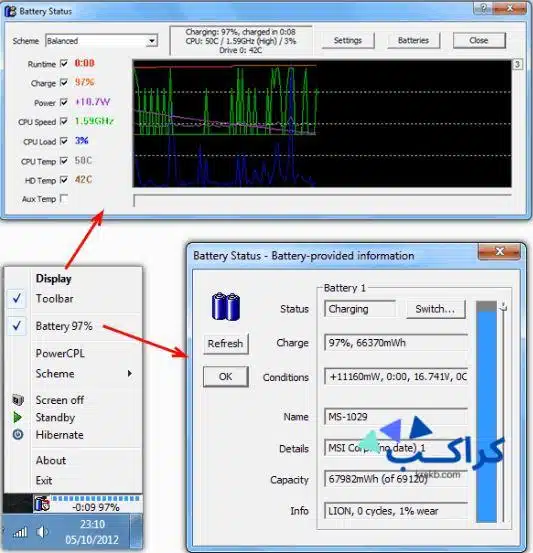Image resolution: width=533 pixels, height=553 pixels.
Task: Open the Scheme Balanced dropdown
Action: point(101,41)
